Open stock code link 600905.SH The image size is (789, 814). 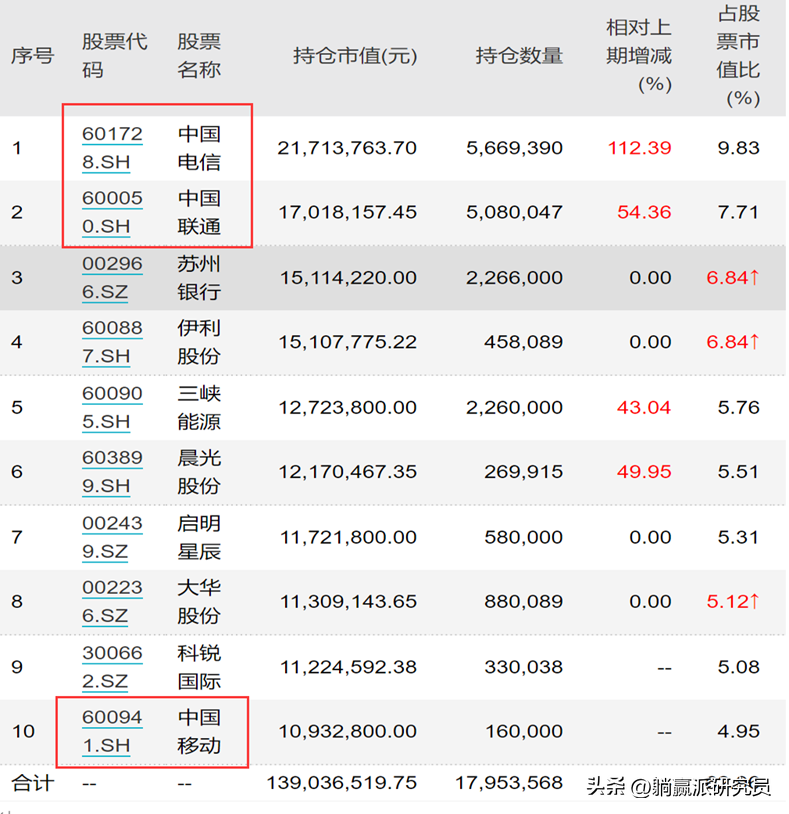pyautogui.click(x=112, y=408)
